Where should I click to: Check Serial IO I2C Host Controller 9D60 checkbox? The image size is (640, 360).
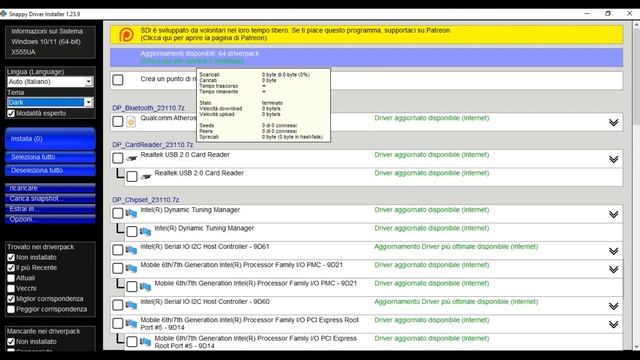pyautogui.click(x=118, y=305)
